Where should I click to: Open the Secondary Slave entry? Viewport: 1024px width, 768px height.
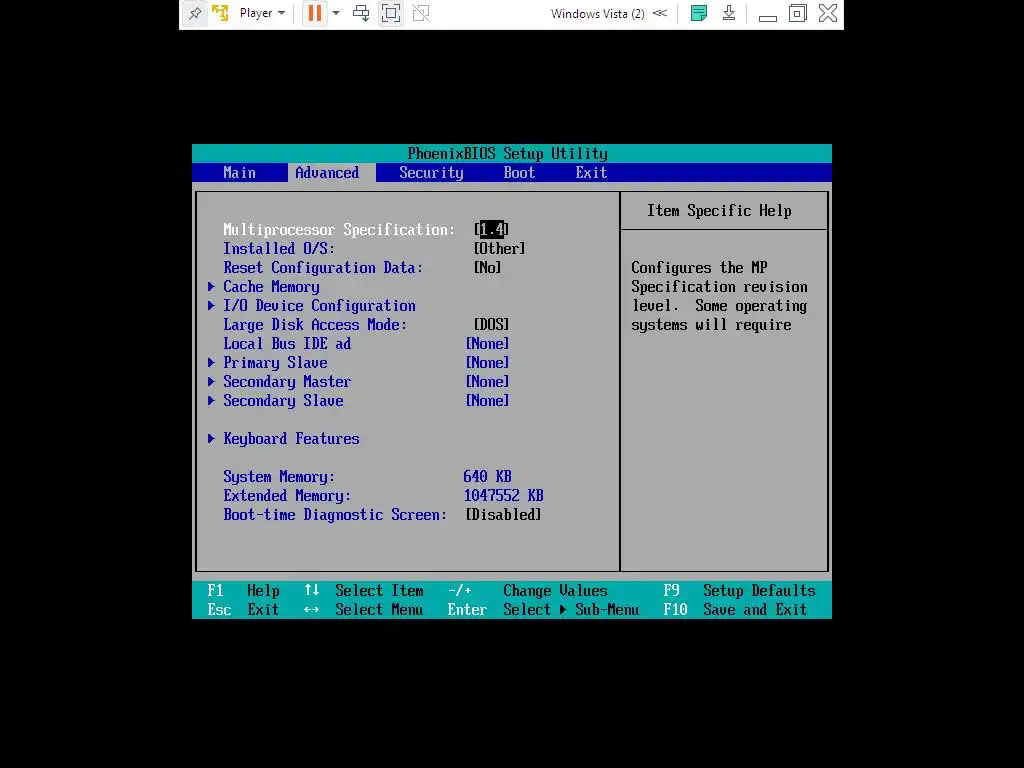tap(283, 400)
